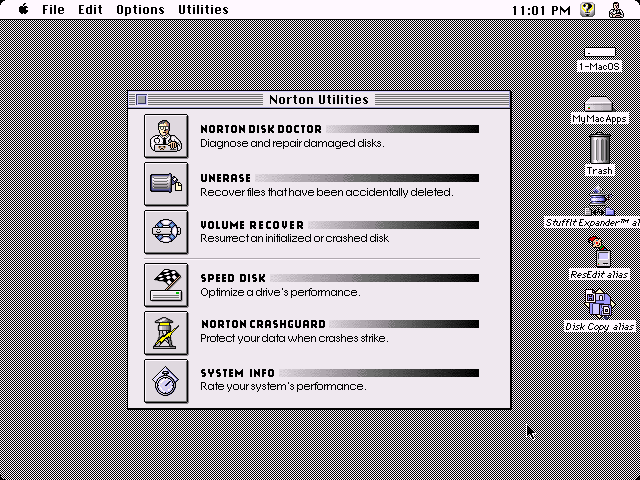Launch Norton CrashGuard lighthouse icon

click(166, 332)
